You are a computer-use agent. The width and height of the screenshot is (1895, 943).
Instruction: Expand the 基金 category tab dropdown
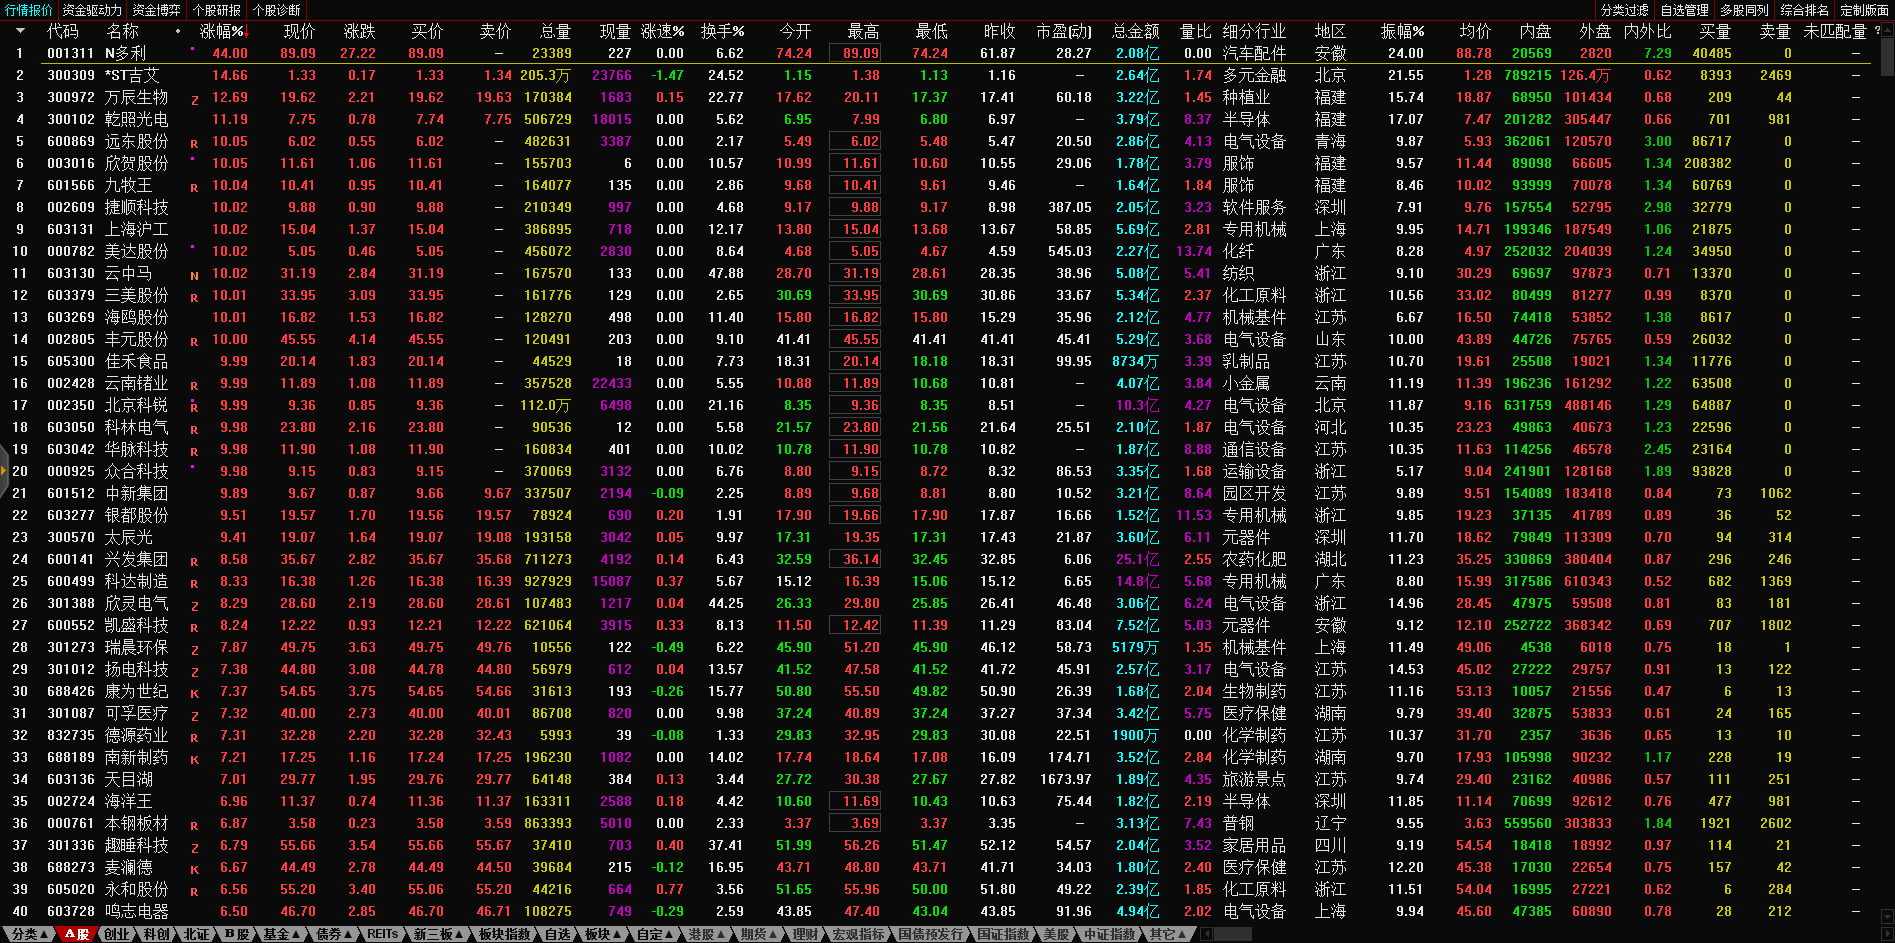tap(281, 934)
